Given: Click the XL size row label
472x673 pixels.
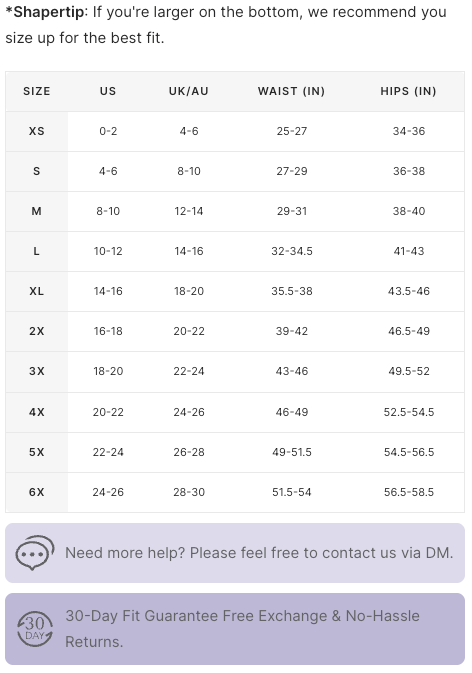Looking at the screenshot, I should [x=36, y=291].
